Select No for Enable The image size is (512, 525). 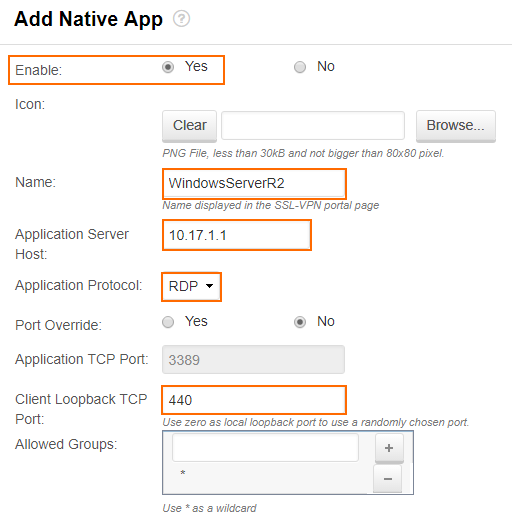tap(300, 67)
